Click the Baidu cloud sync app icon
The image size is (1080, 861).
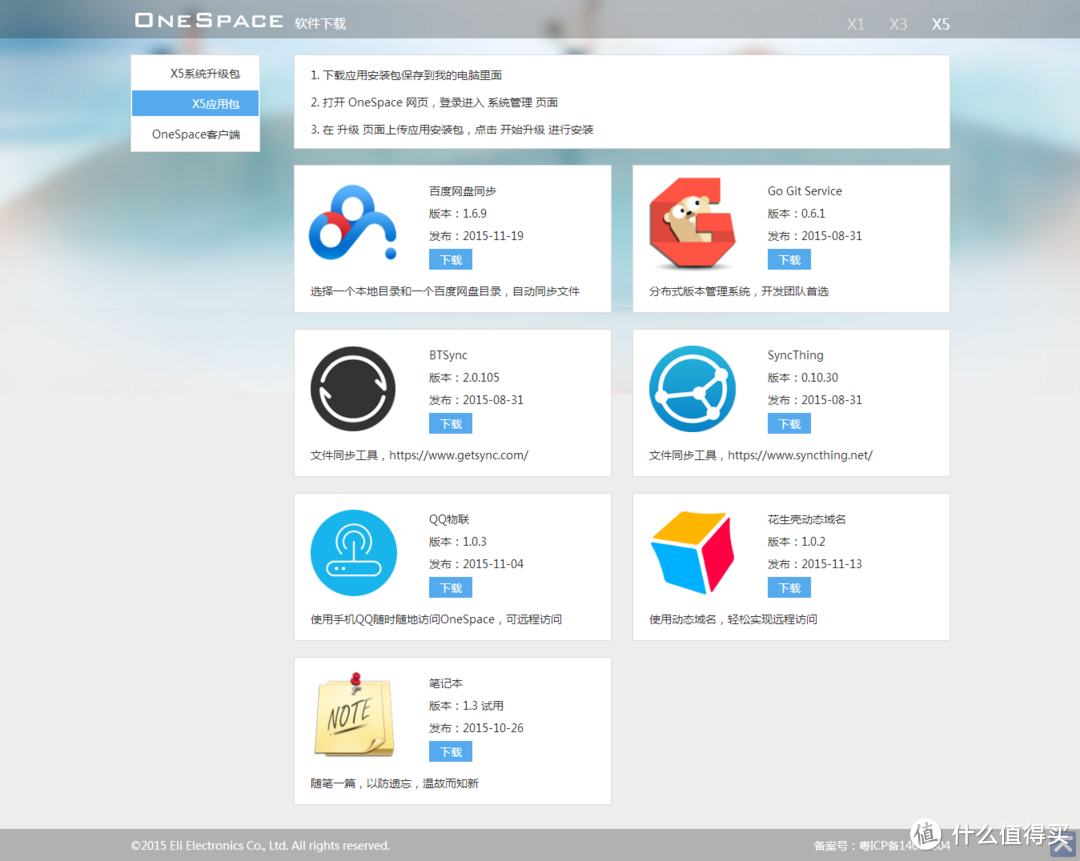353,222
